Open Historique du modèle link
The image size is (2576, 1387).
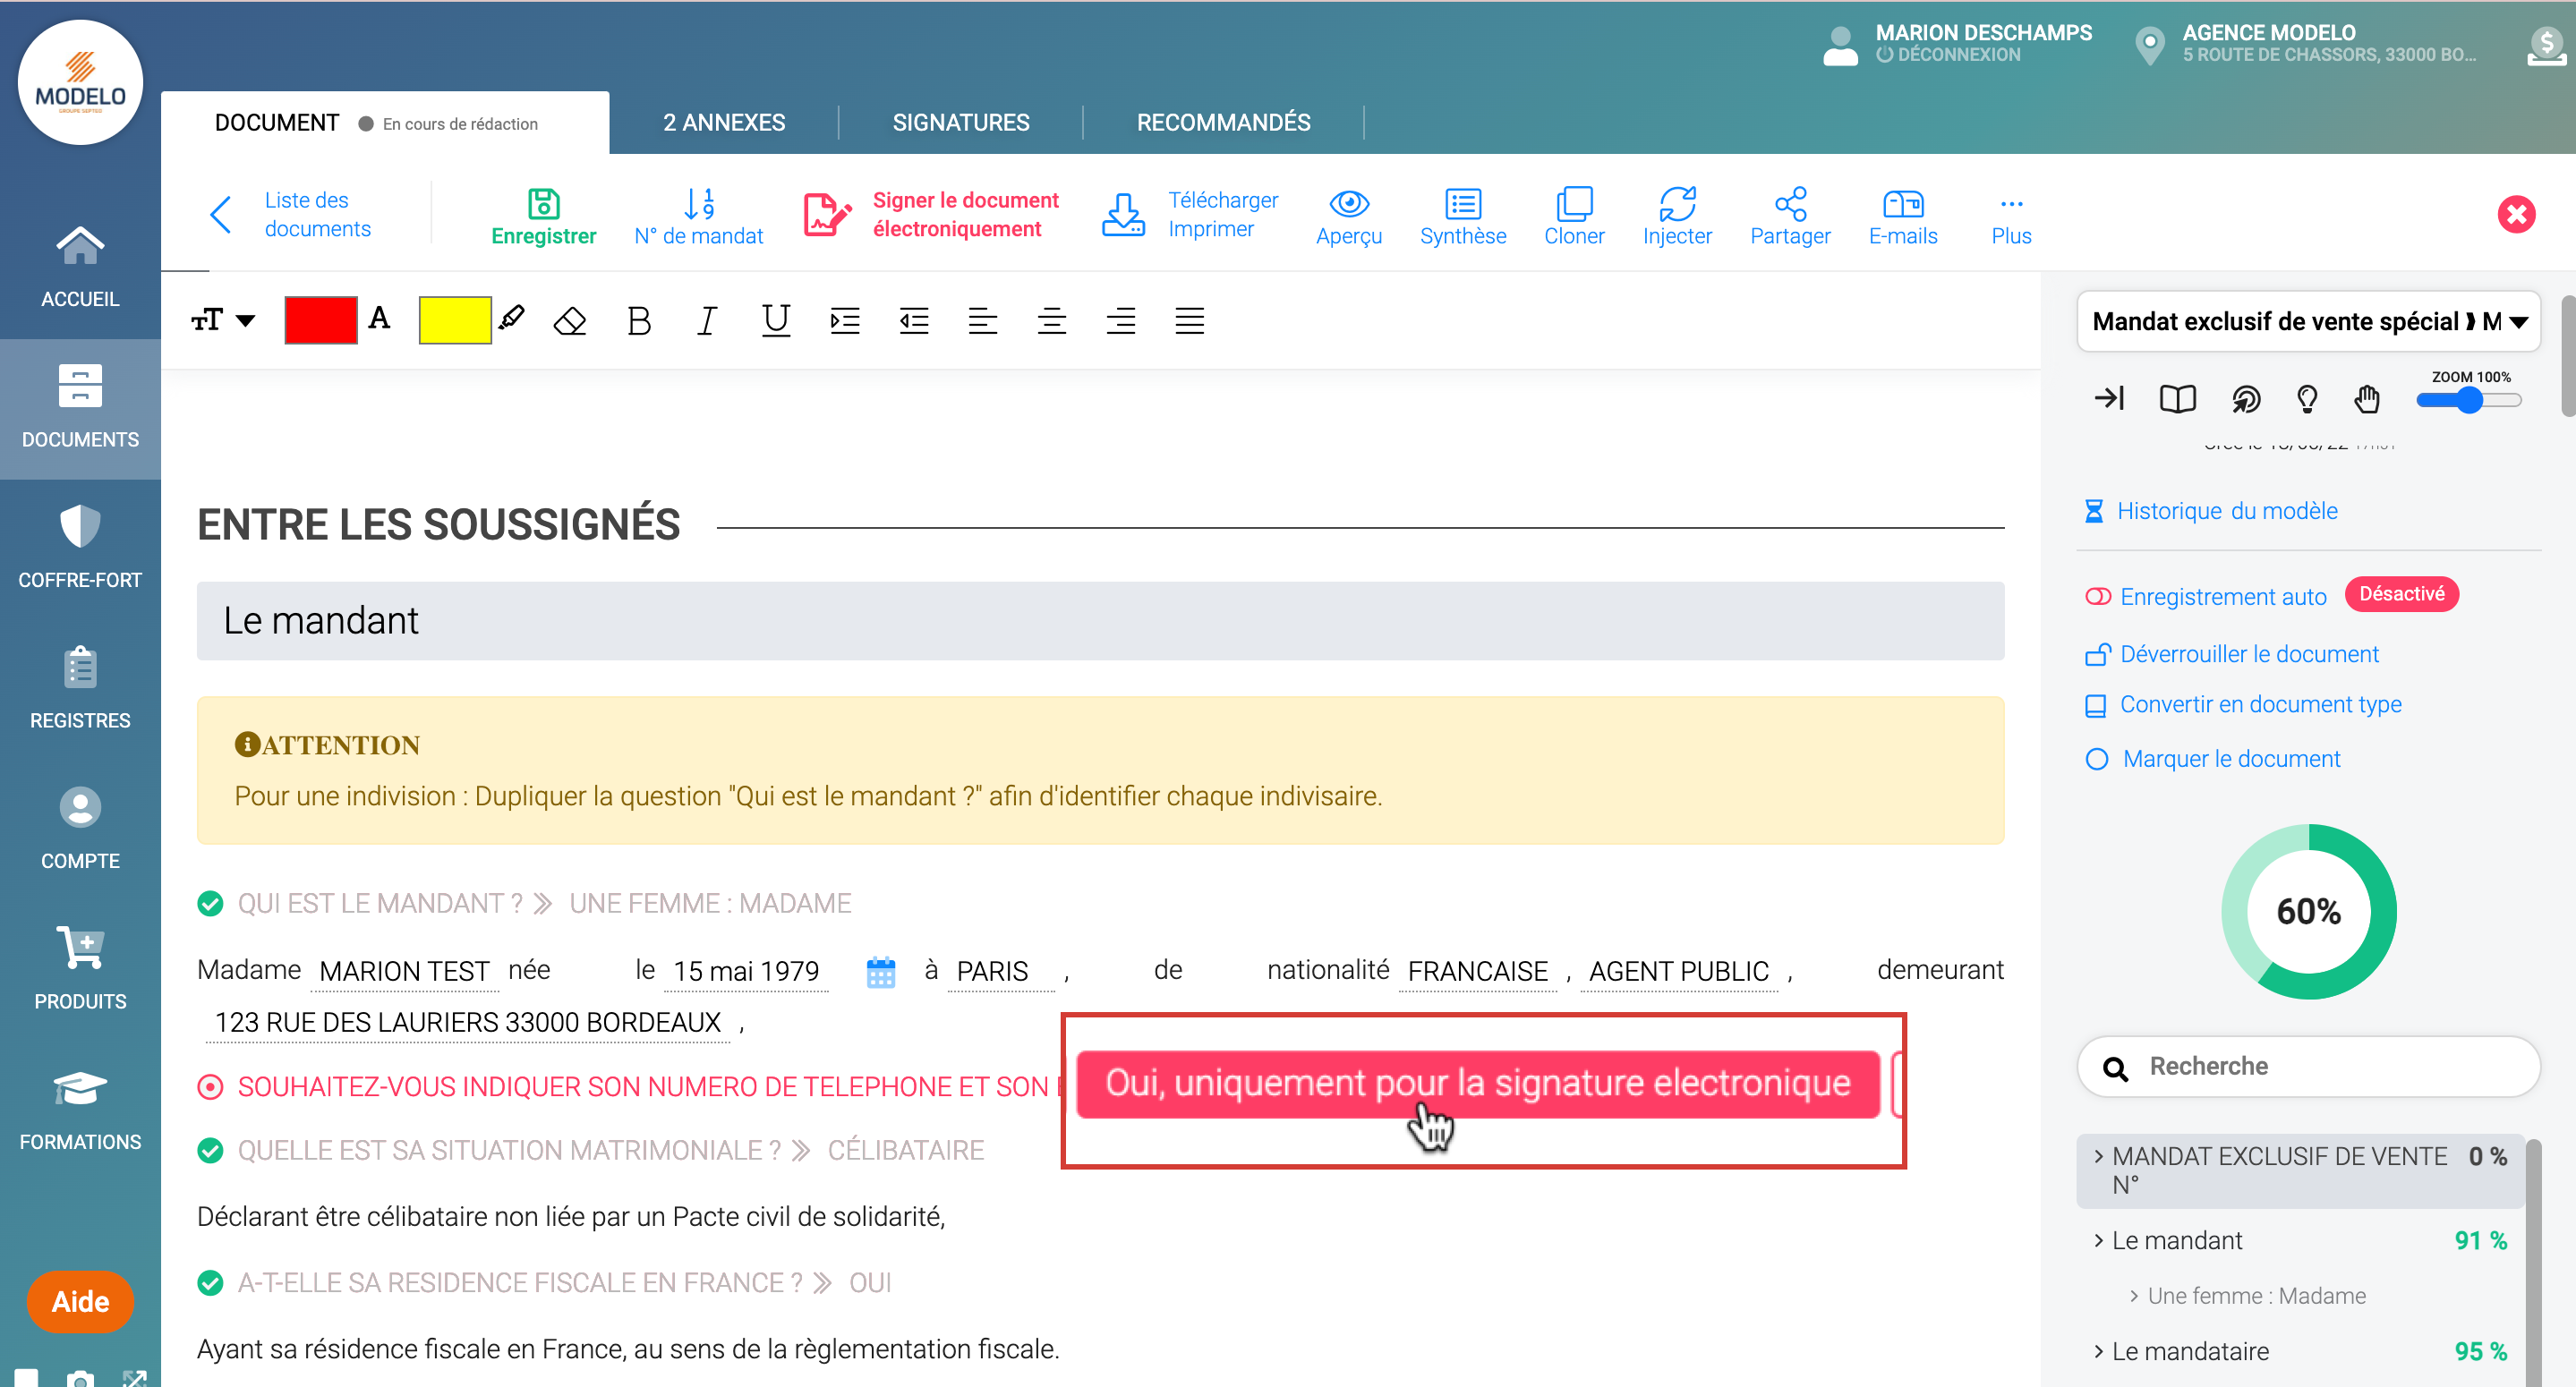[2226, 511]
